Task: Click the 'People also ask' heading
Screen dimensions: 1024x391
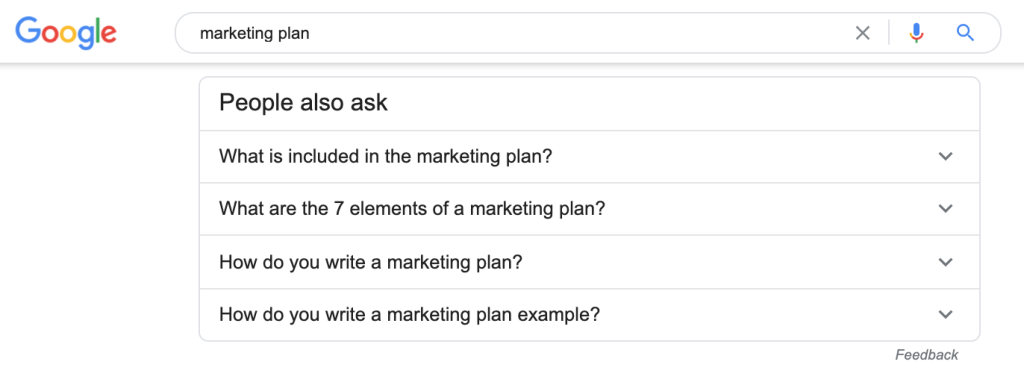Action: (x=303, y=102)
